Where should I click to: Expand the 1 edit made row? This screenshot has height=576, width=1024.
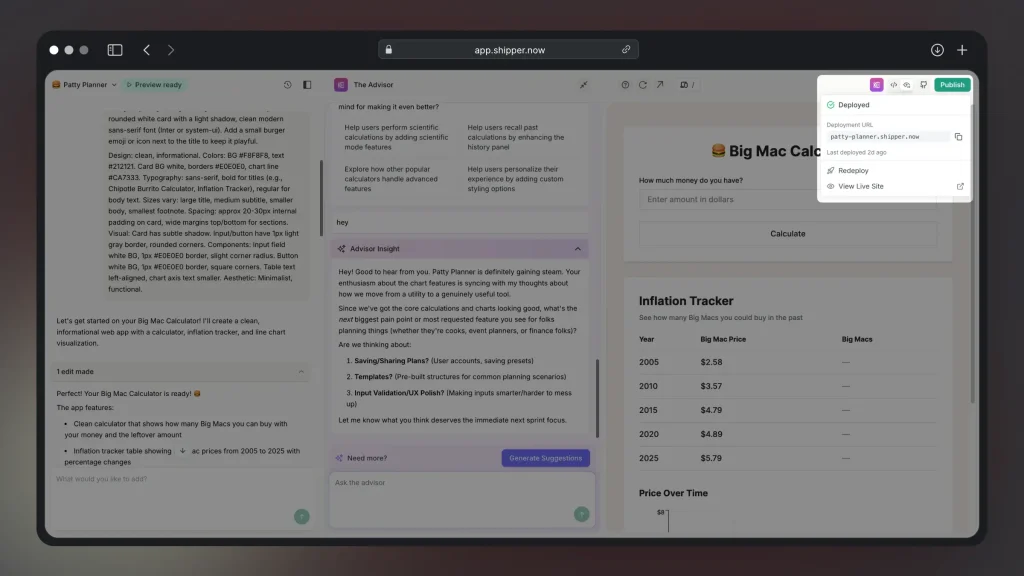pyautogui.click(x=180, y=372)
